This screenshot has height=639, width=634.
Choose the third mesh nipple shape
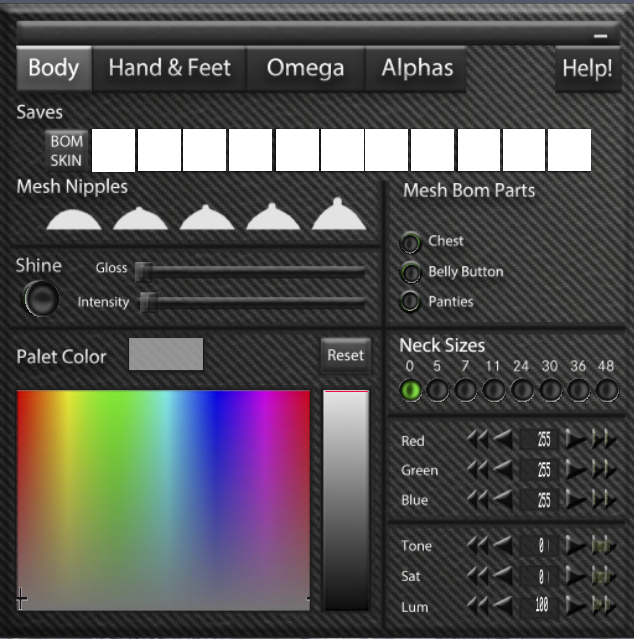207,218
